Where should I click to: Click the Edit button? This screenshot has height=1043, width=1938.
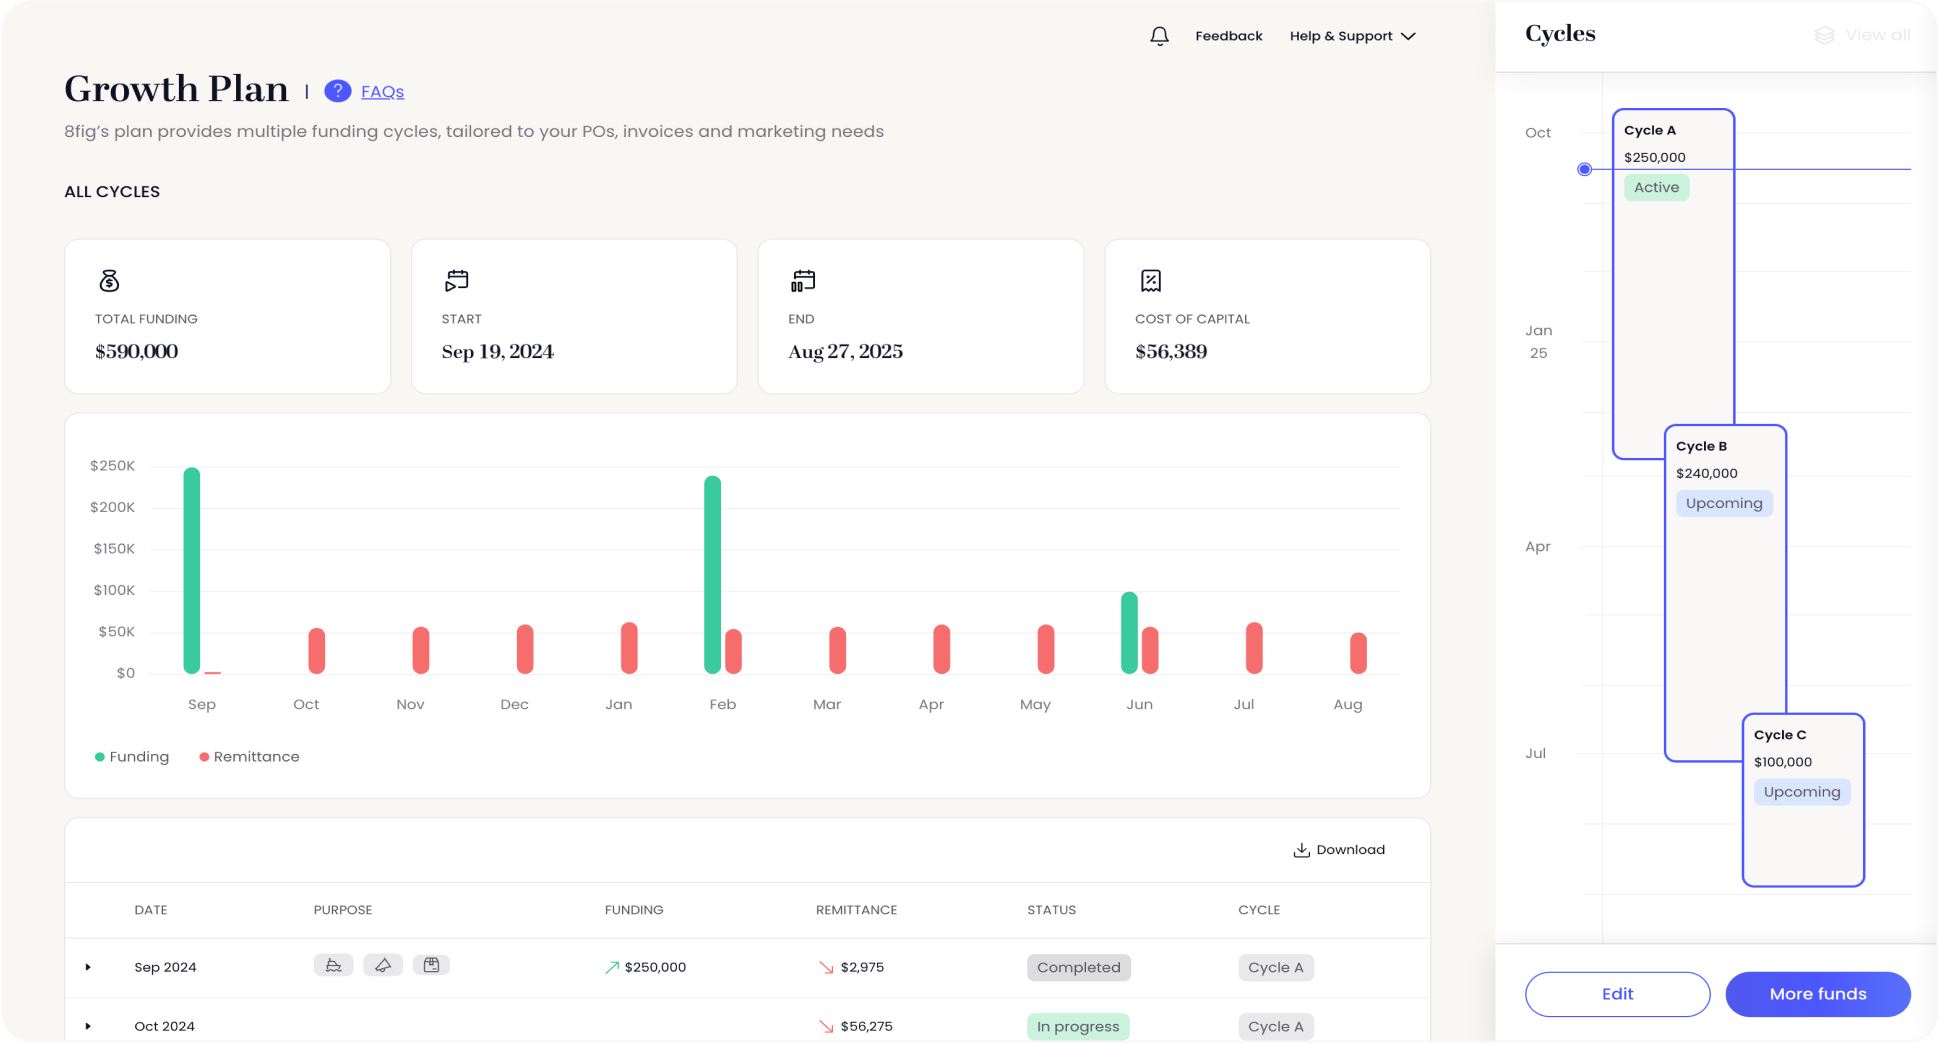click(1617, 994)
